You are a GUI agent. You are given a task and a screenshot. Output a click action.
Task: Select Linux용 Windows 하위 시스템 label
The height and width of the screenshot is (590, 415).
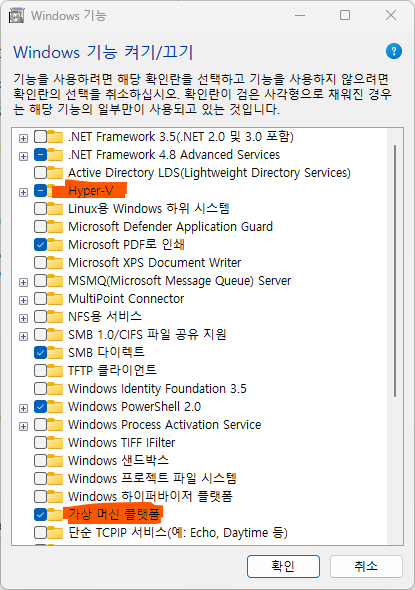149,208
